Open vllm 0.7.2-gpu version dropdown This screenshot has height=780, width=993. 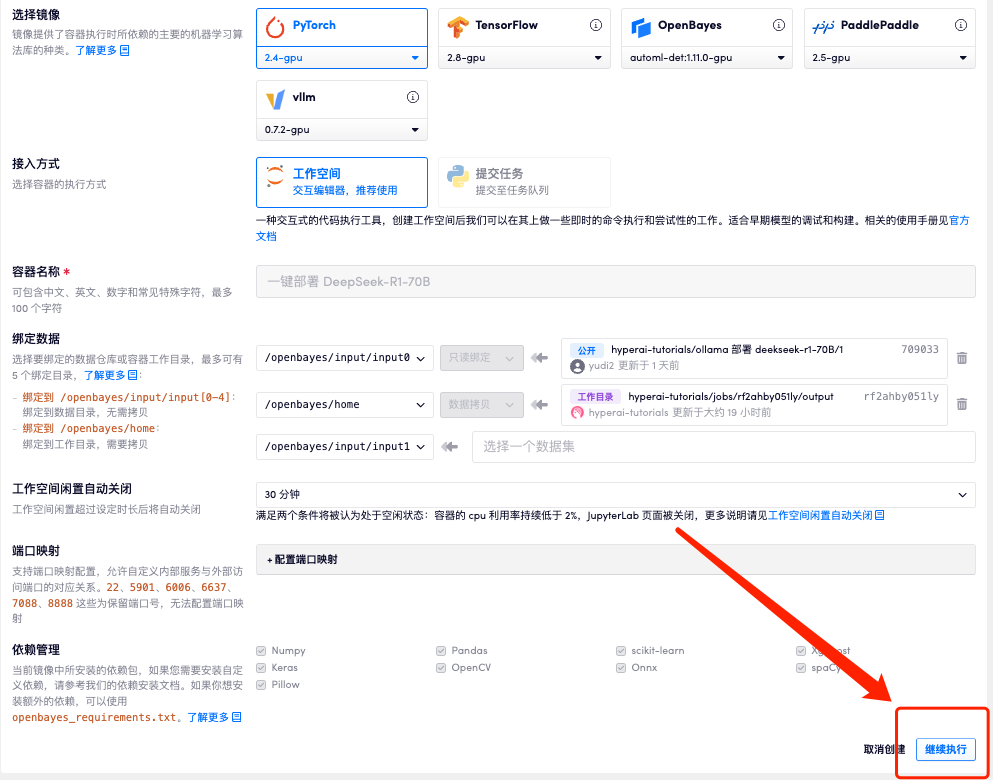point(342,130)
